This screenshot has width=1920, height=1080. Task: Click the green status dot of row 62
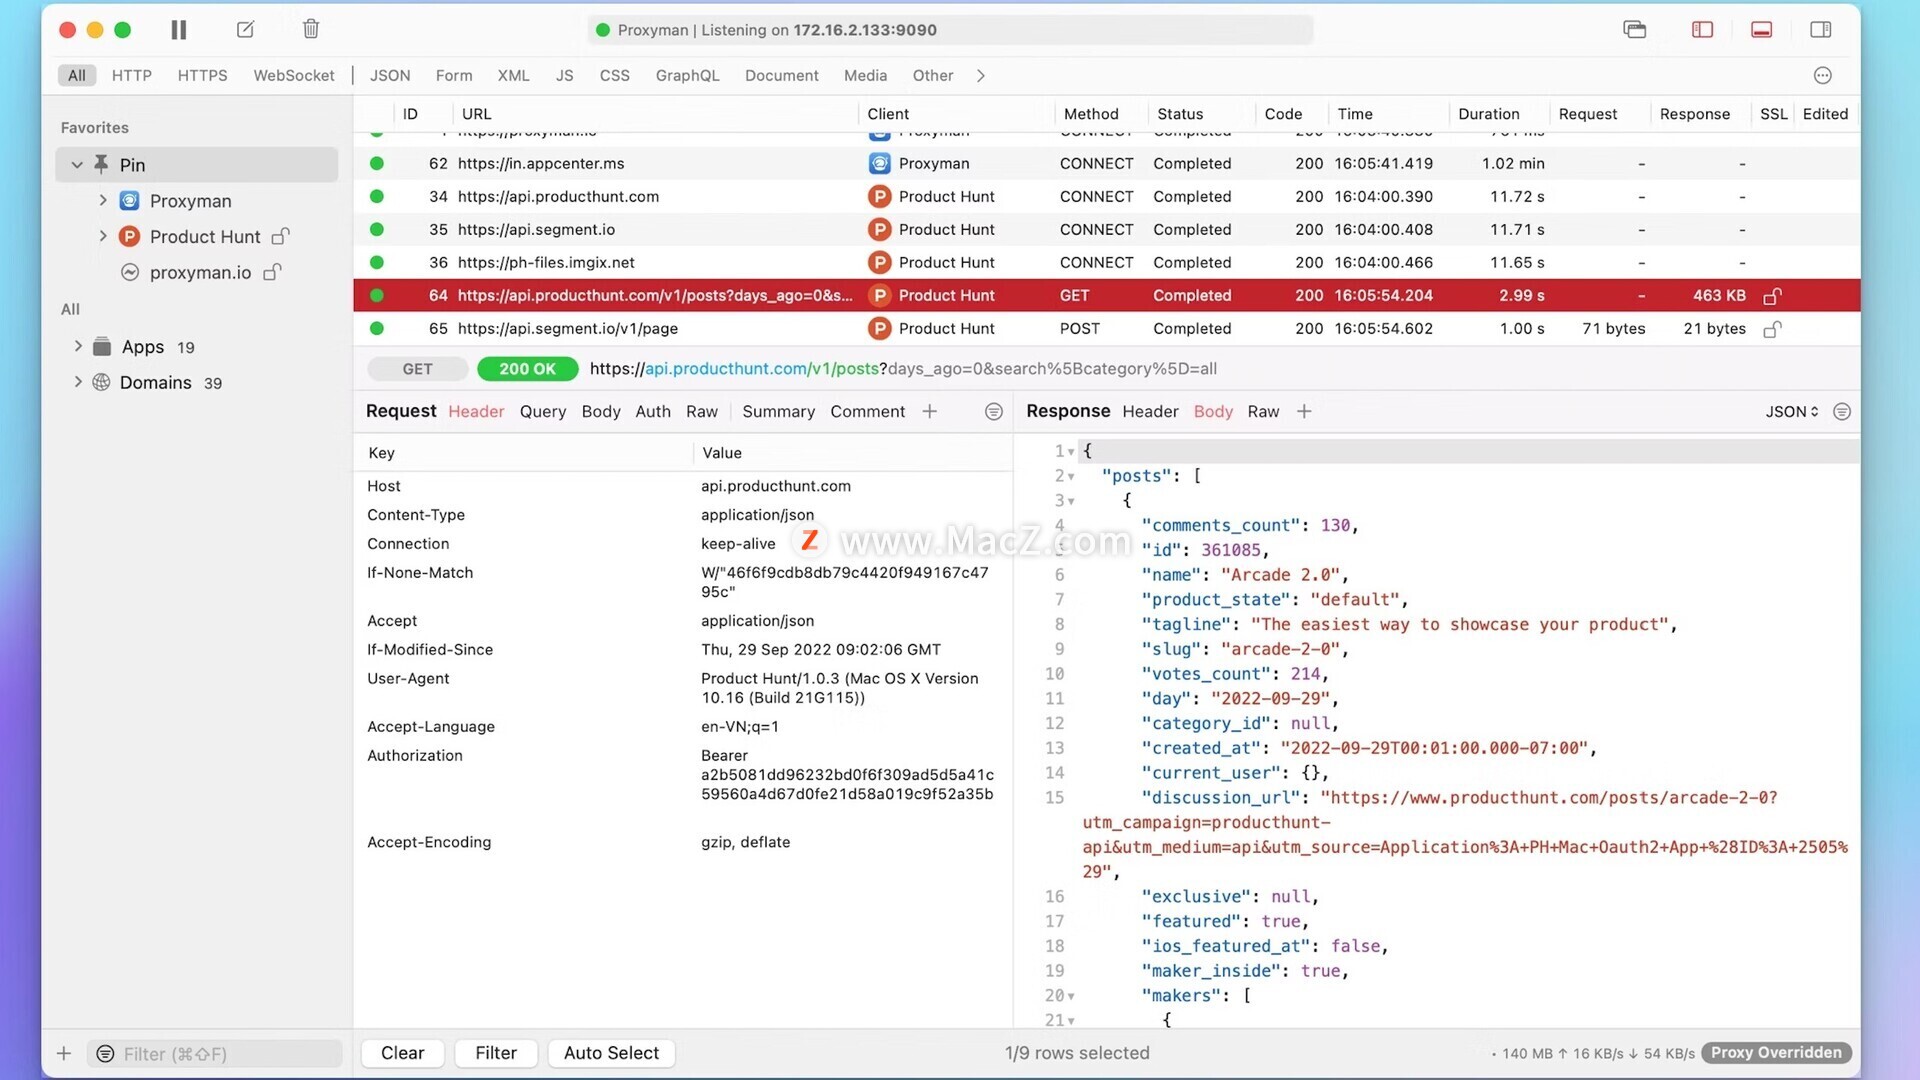377,163
